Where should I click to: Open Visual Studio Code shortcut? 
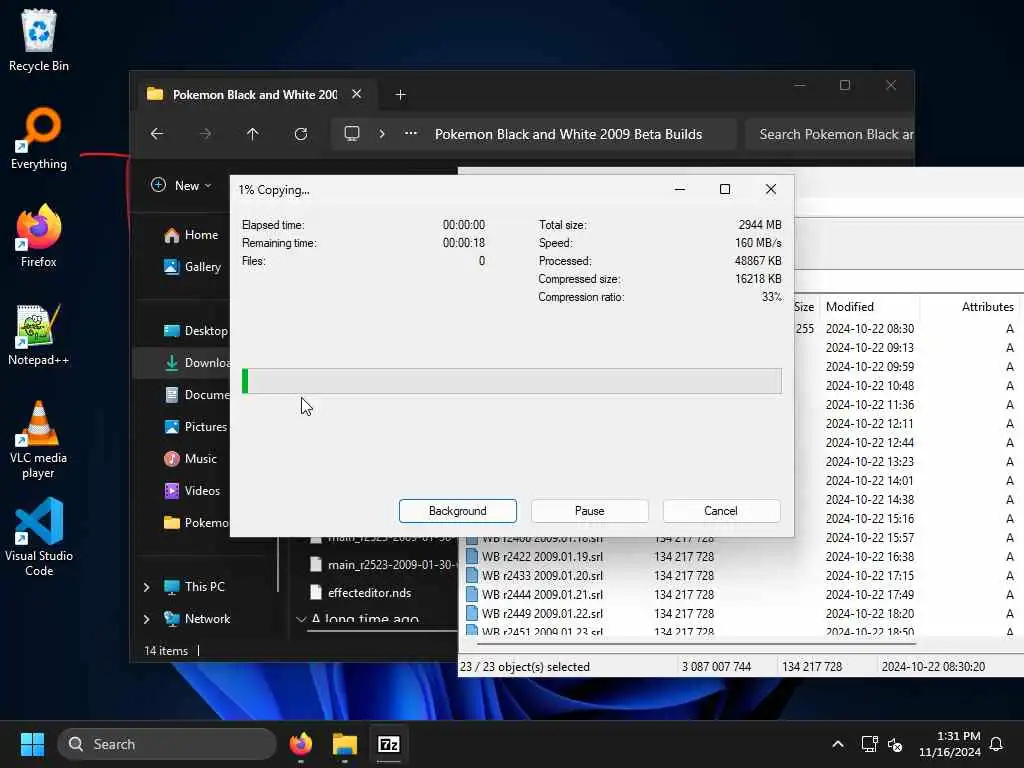pos(39,537)
